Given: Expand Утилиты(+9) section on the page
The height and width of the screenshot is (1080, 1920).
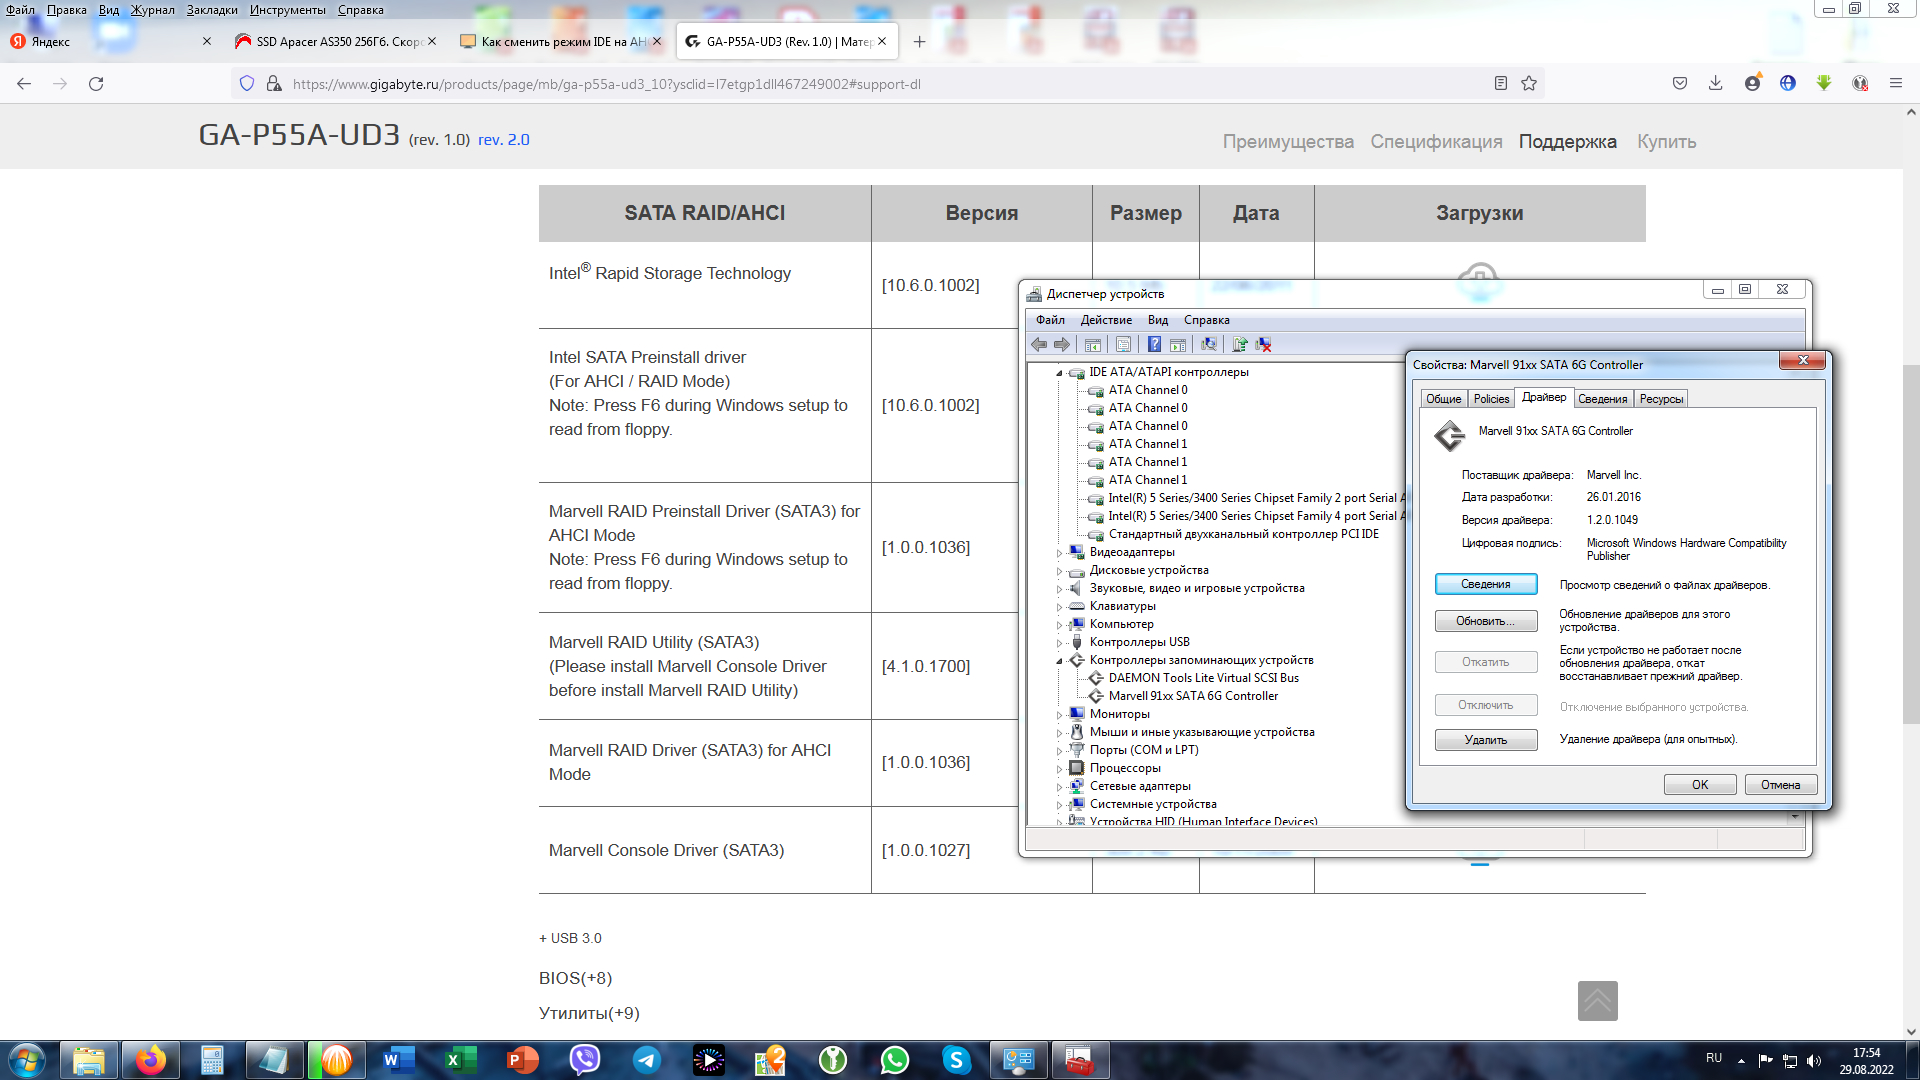Looking at the screenshot, I should [589, 1013].
